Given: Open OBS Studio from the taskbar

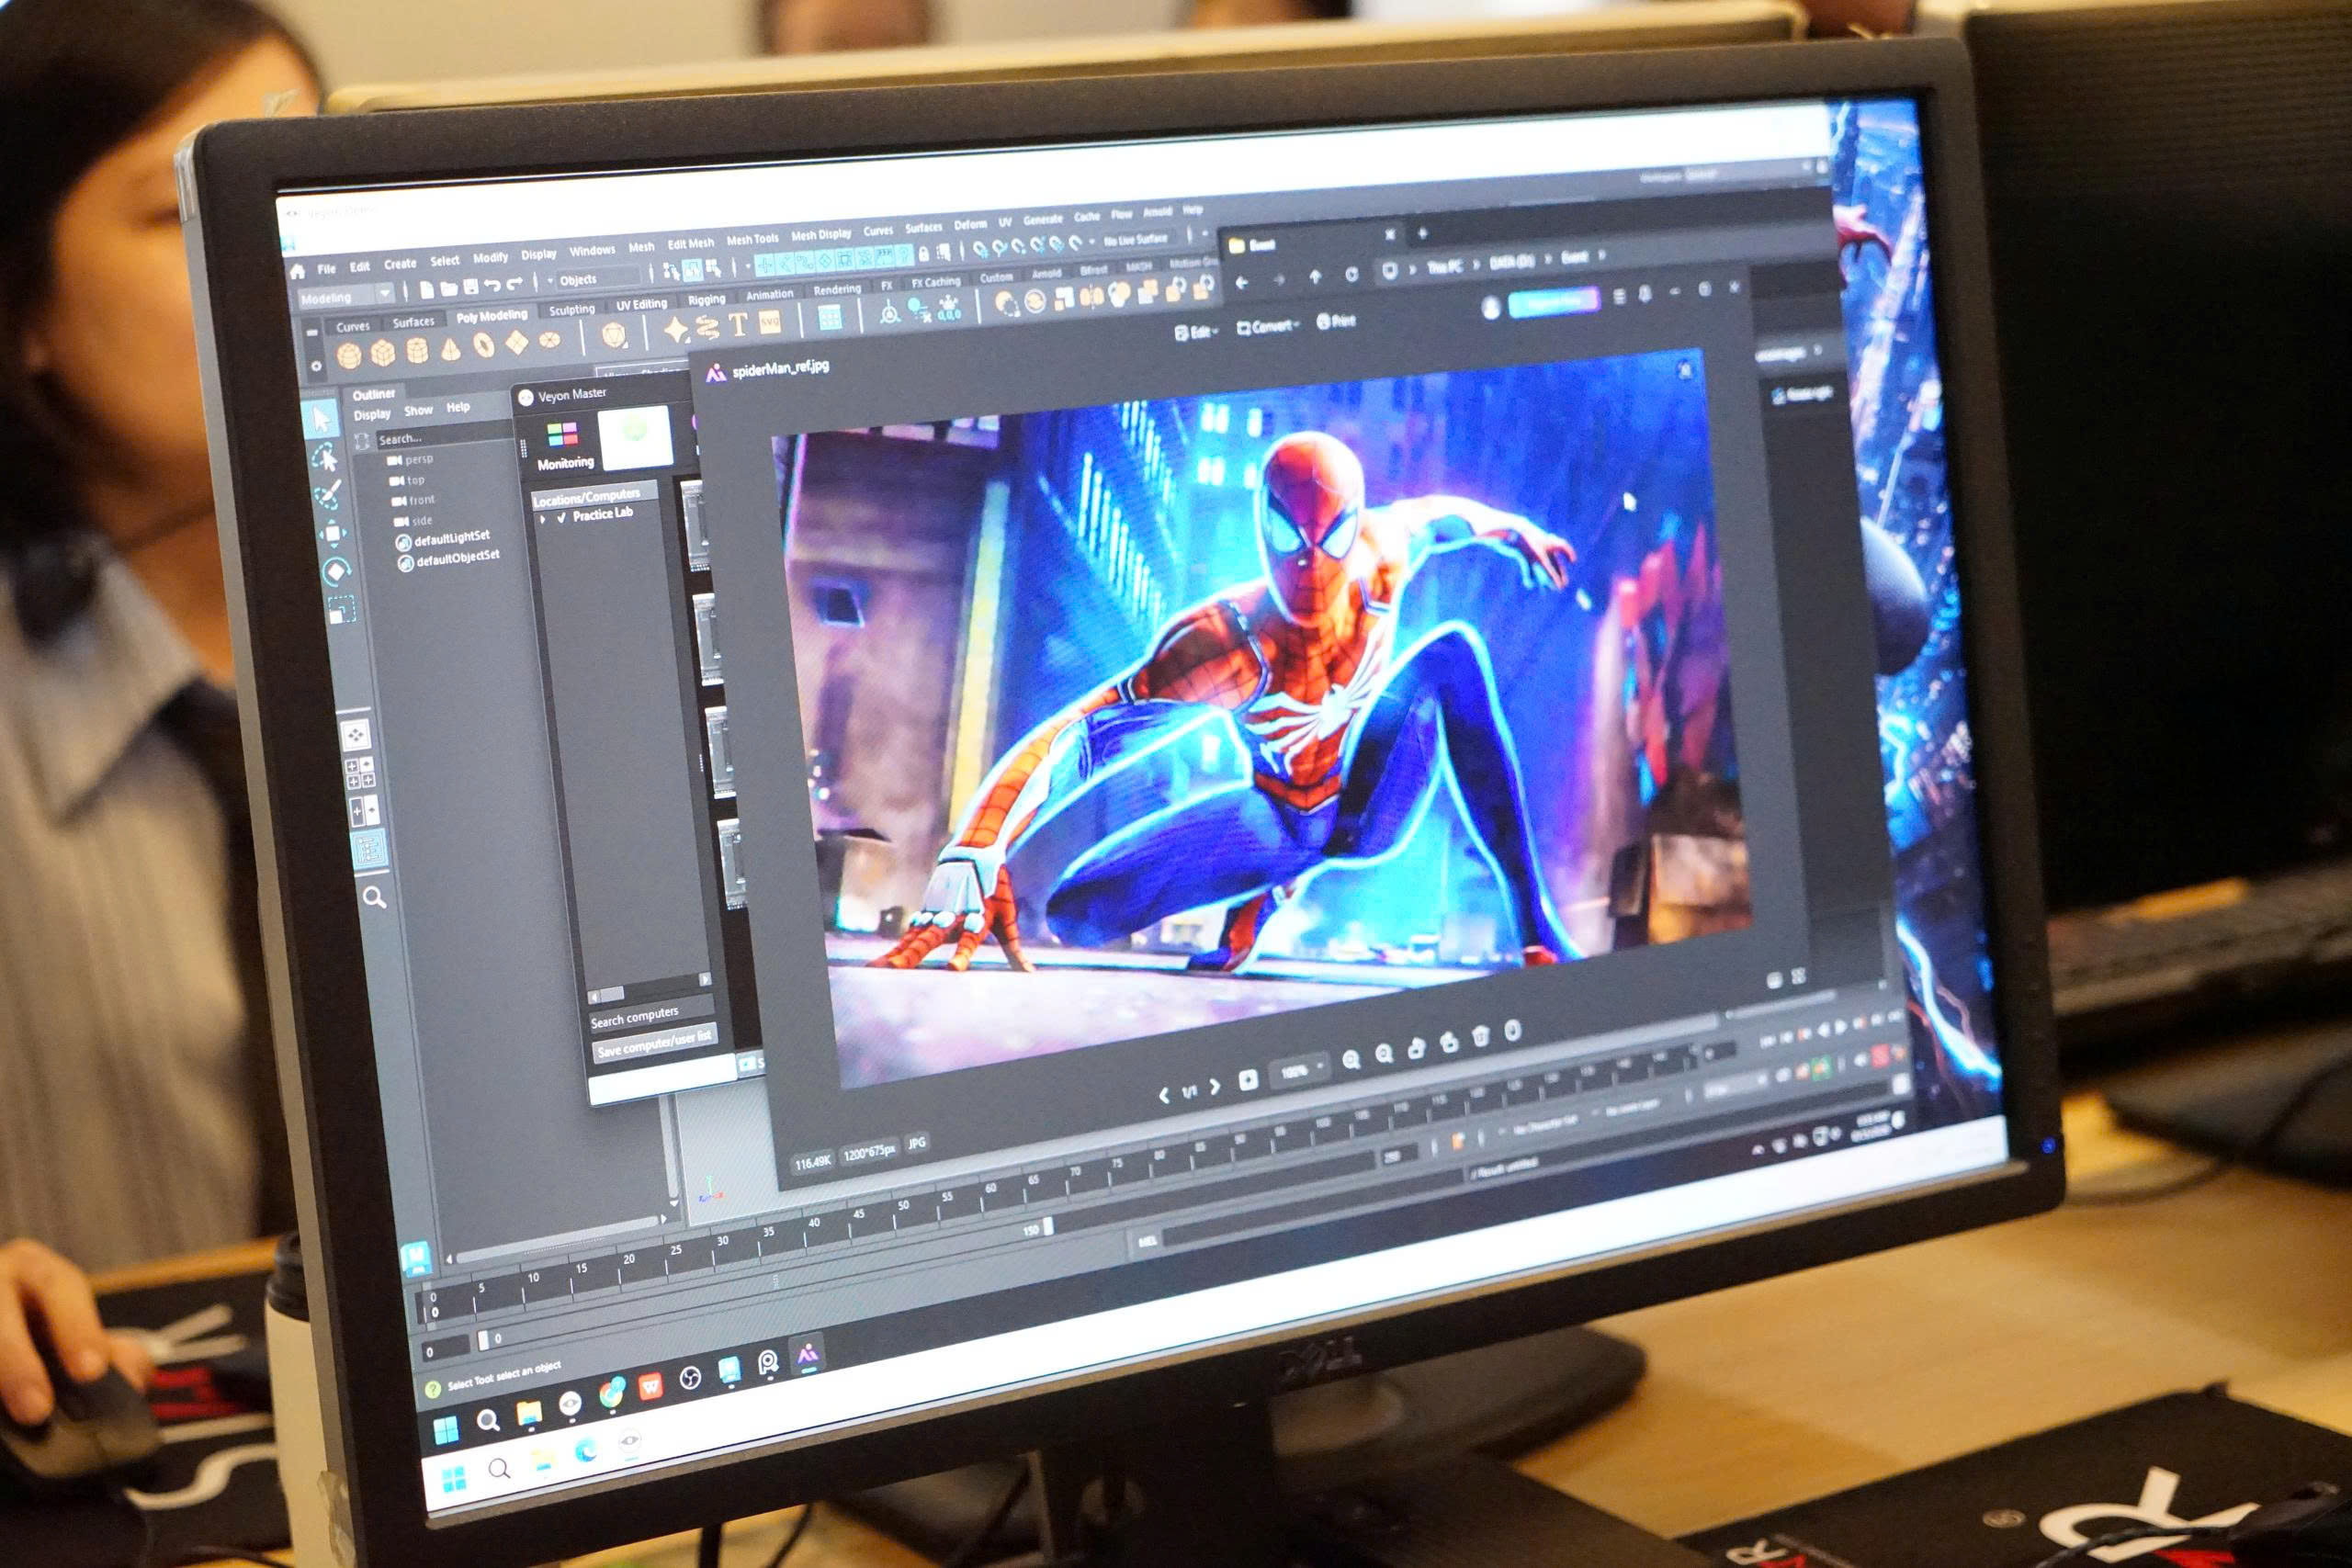Looking at the screenshot, I should click(x=689, y=1379).
